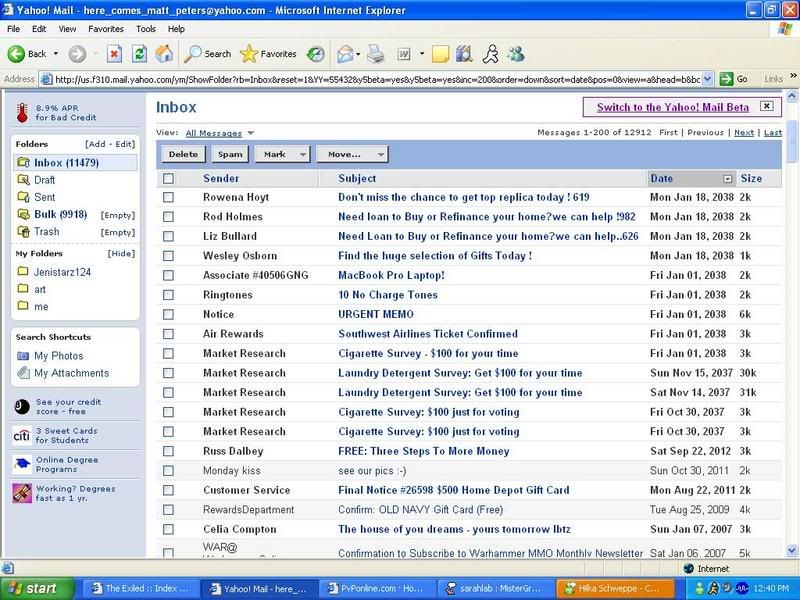The image size is (800, 600).
Task: Click the My Photos icon
Action: click(22, 356)
